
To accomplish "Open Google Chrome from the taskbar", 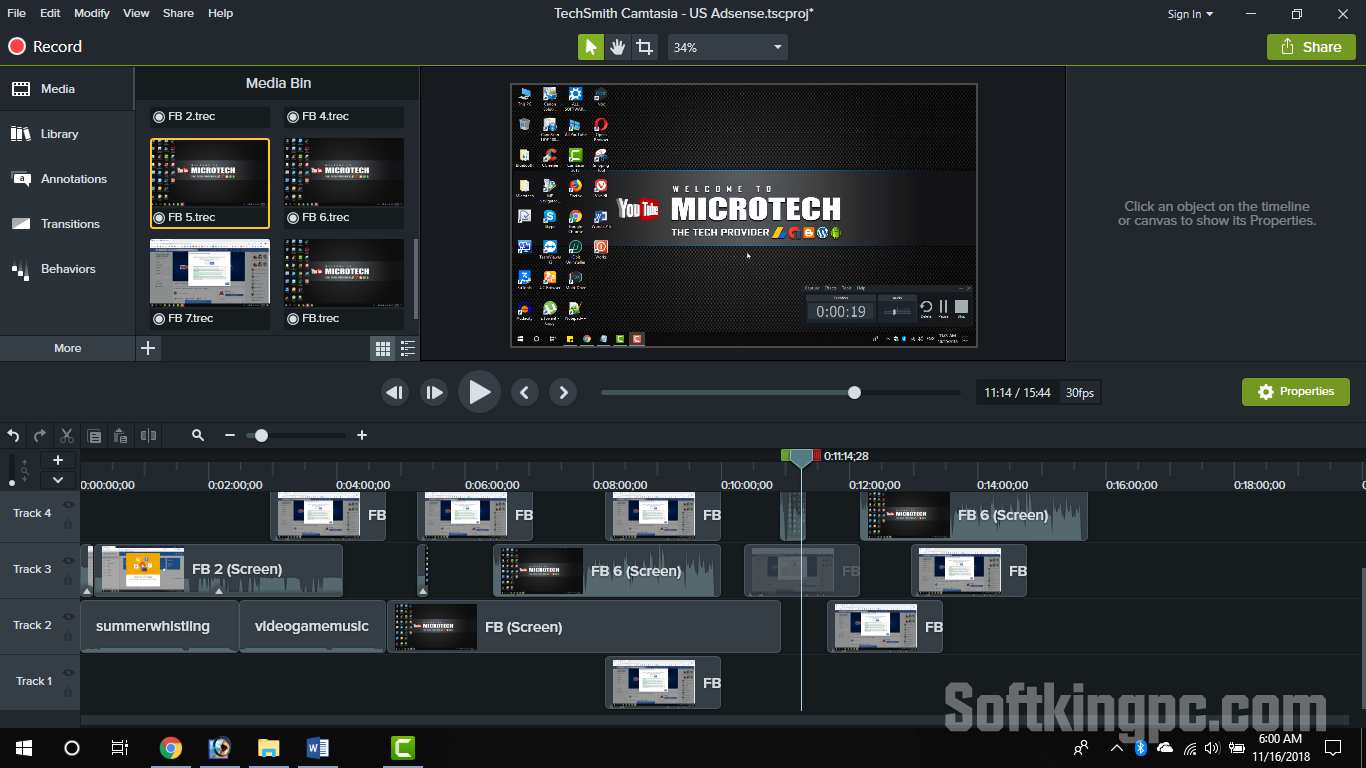I will (x=171, y=748).
